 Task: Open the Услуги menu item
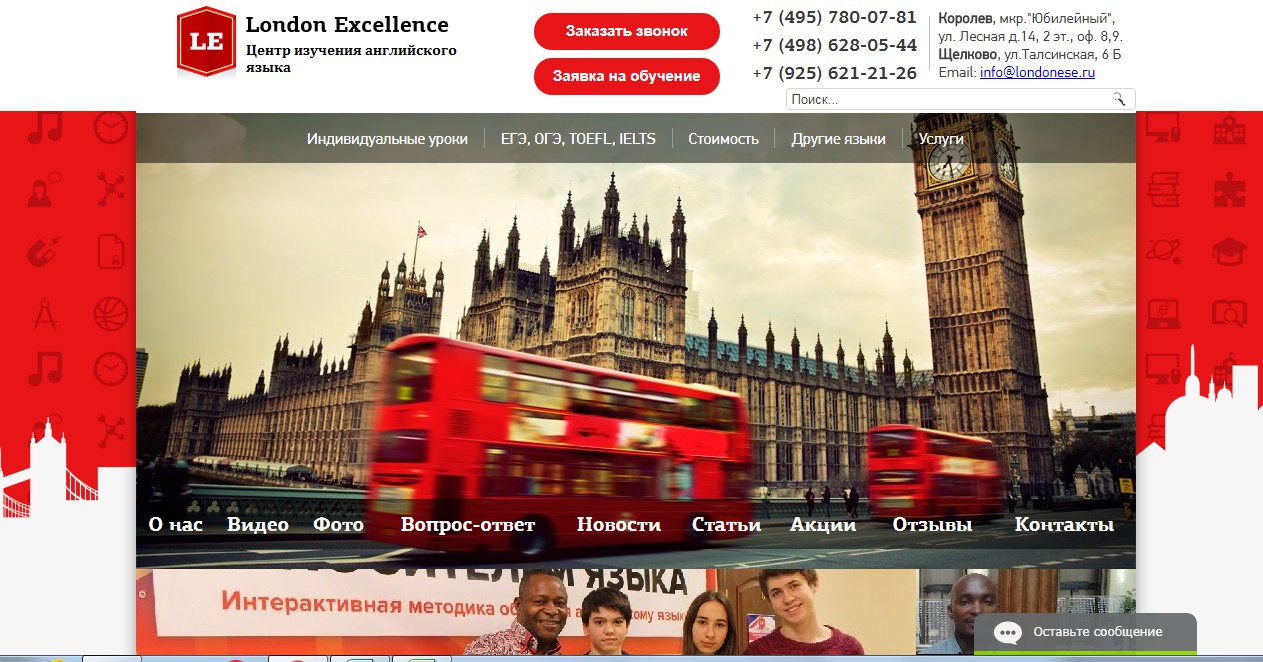[941, 139]
